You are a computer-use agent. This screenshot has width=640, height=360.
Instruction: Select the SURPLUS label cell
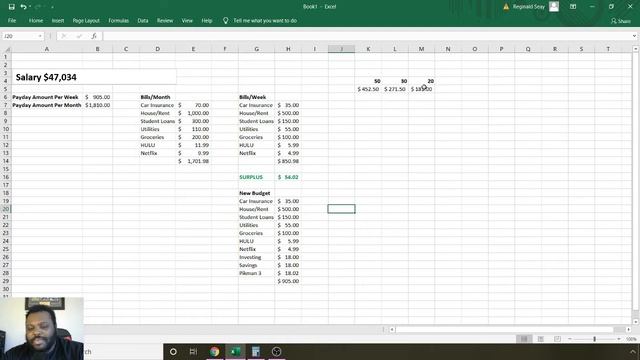click(256, 177)
